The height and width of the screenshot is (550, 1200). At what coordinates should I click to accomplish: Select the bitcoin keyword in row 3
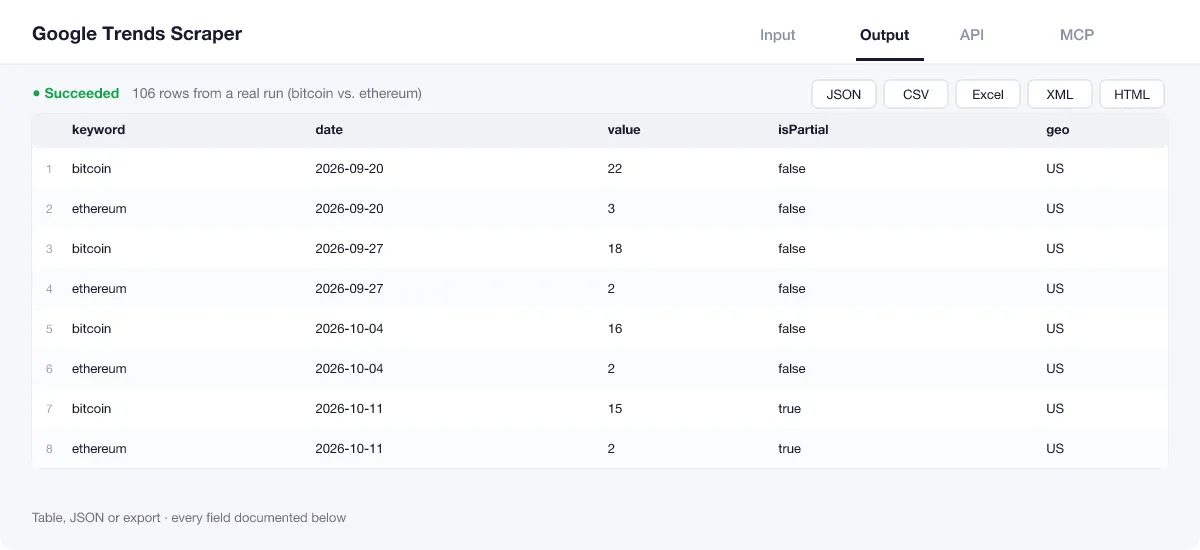[x=92, y=249]
